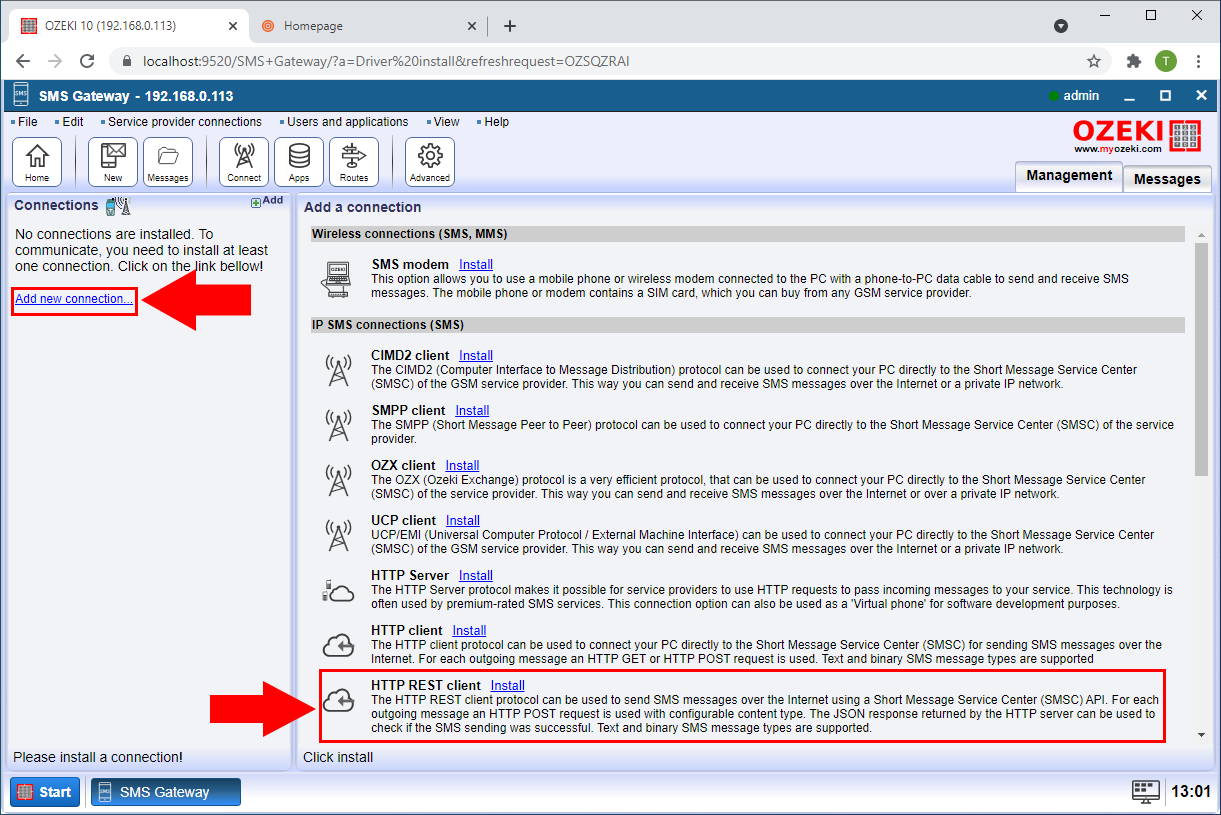Open the browser extensions puzzle icon
Image resolution: width=1221 pixels, height=815 pixels.
pos(1133,61)
